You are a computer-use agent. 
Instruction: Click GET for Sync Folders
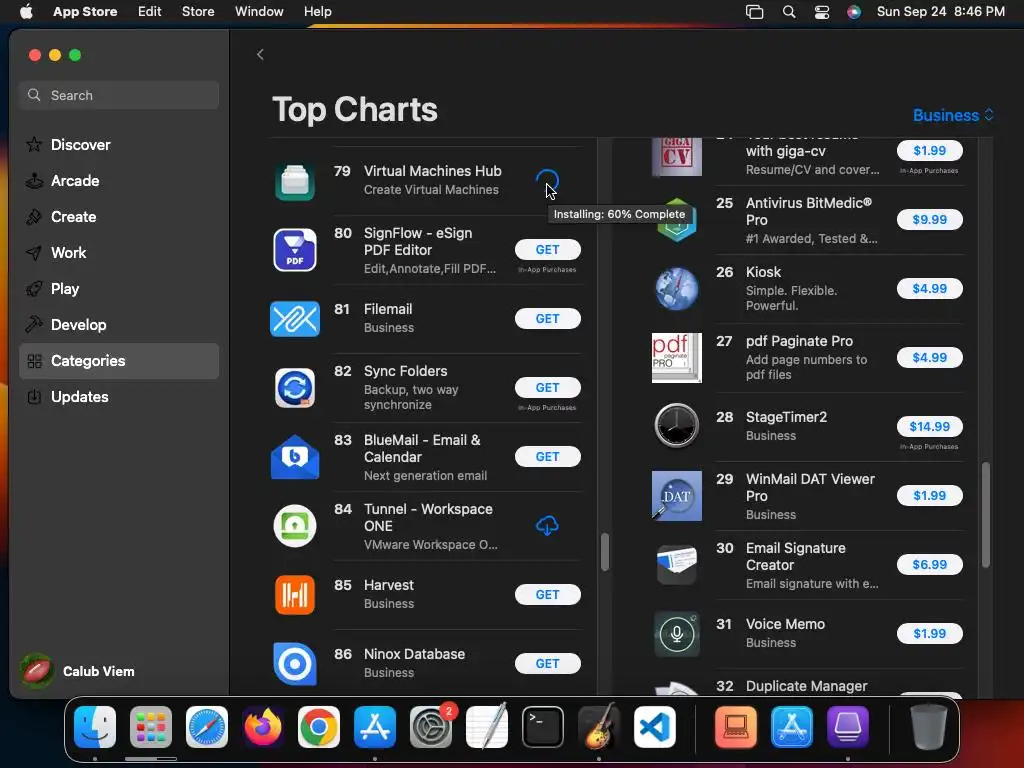(x=547, y=388)
